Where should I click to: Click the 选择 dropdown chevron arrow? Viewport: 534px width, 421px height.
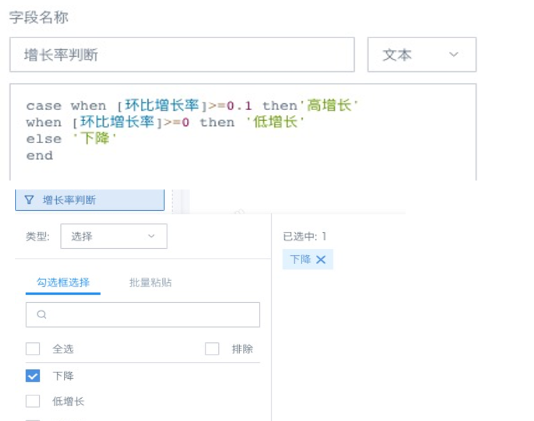click(151, 236)
